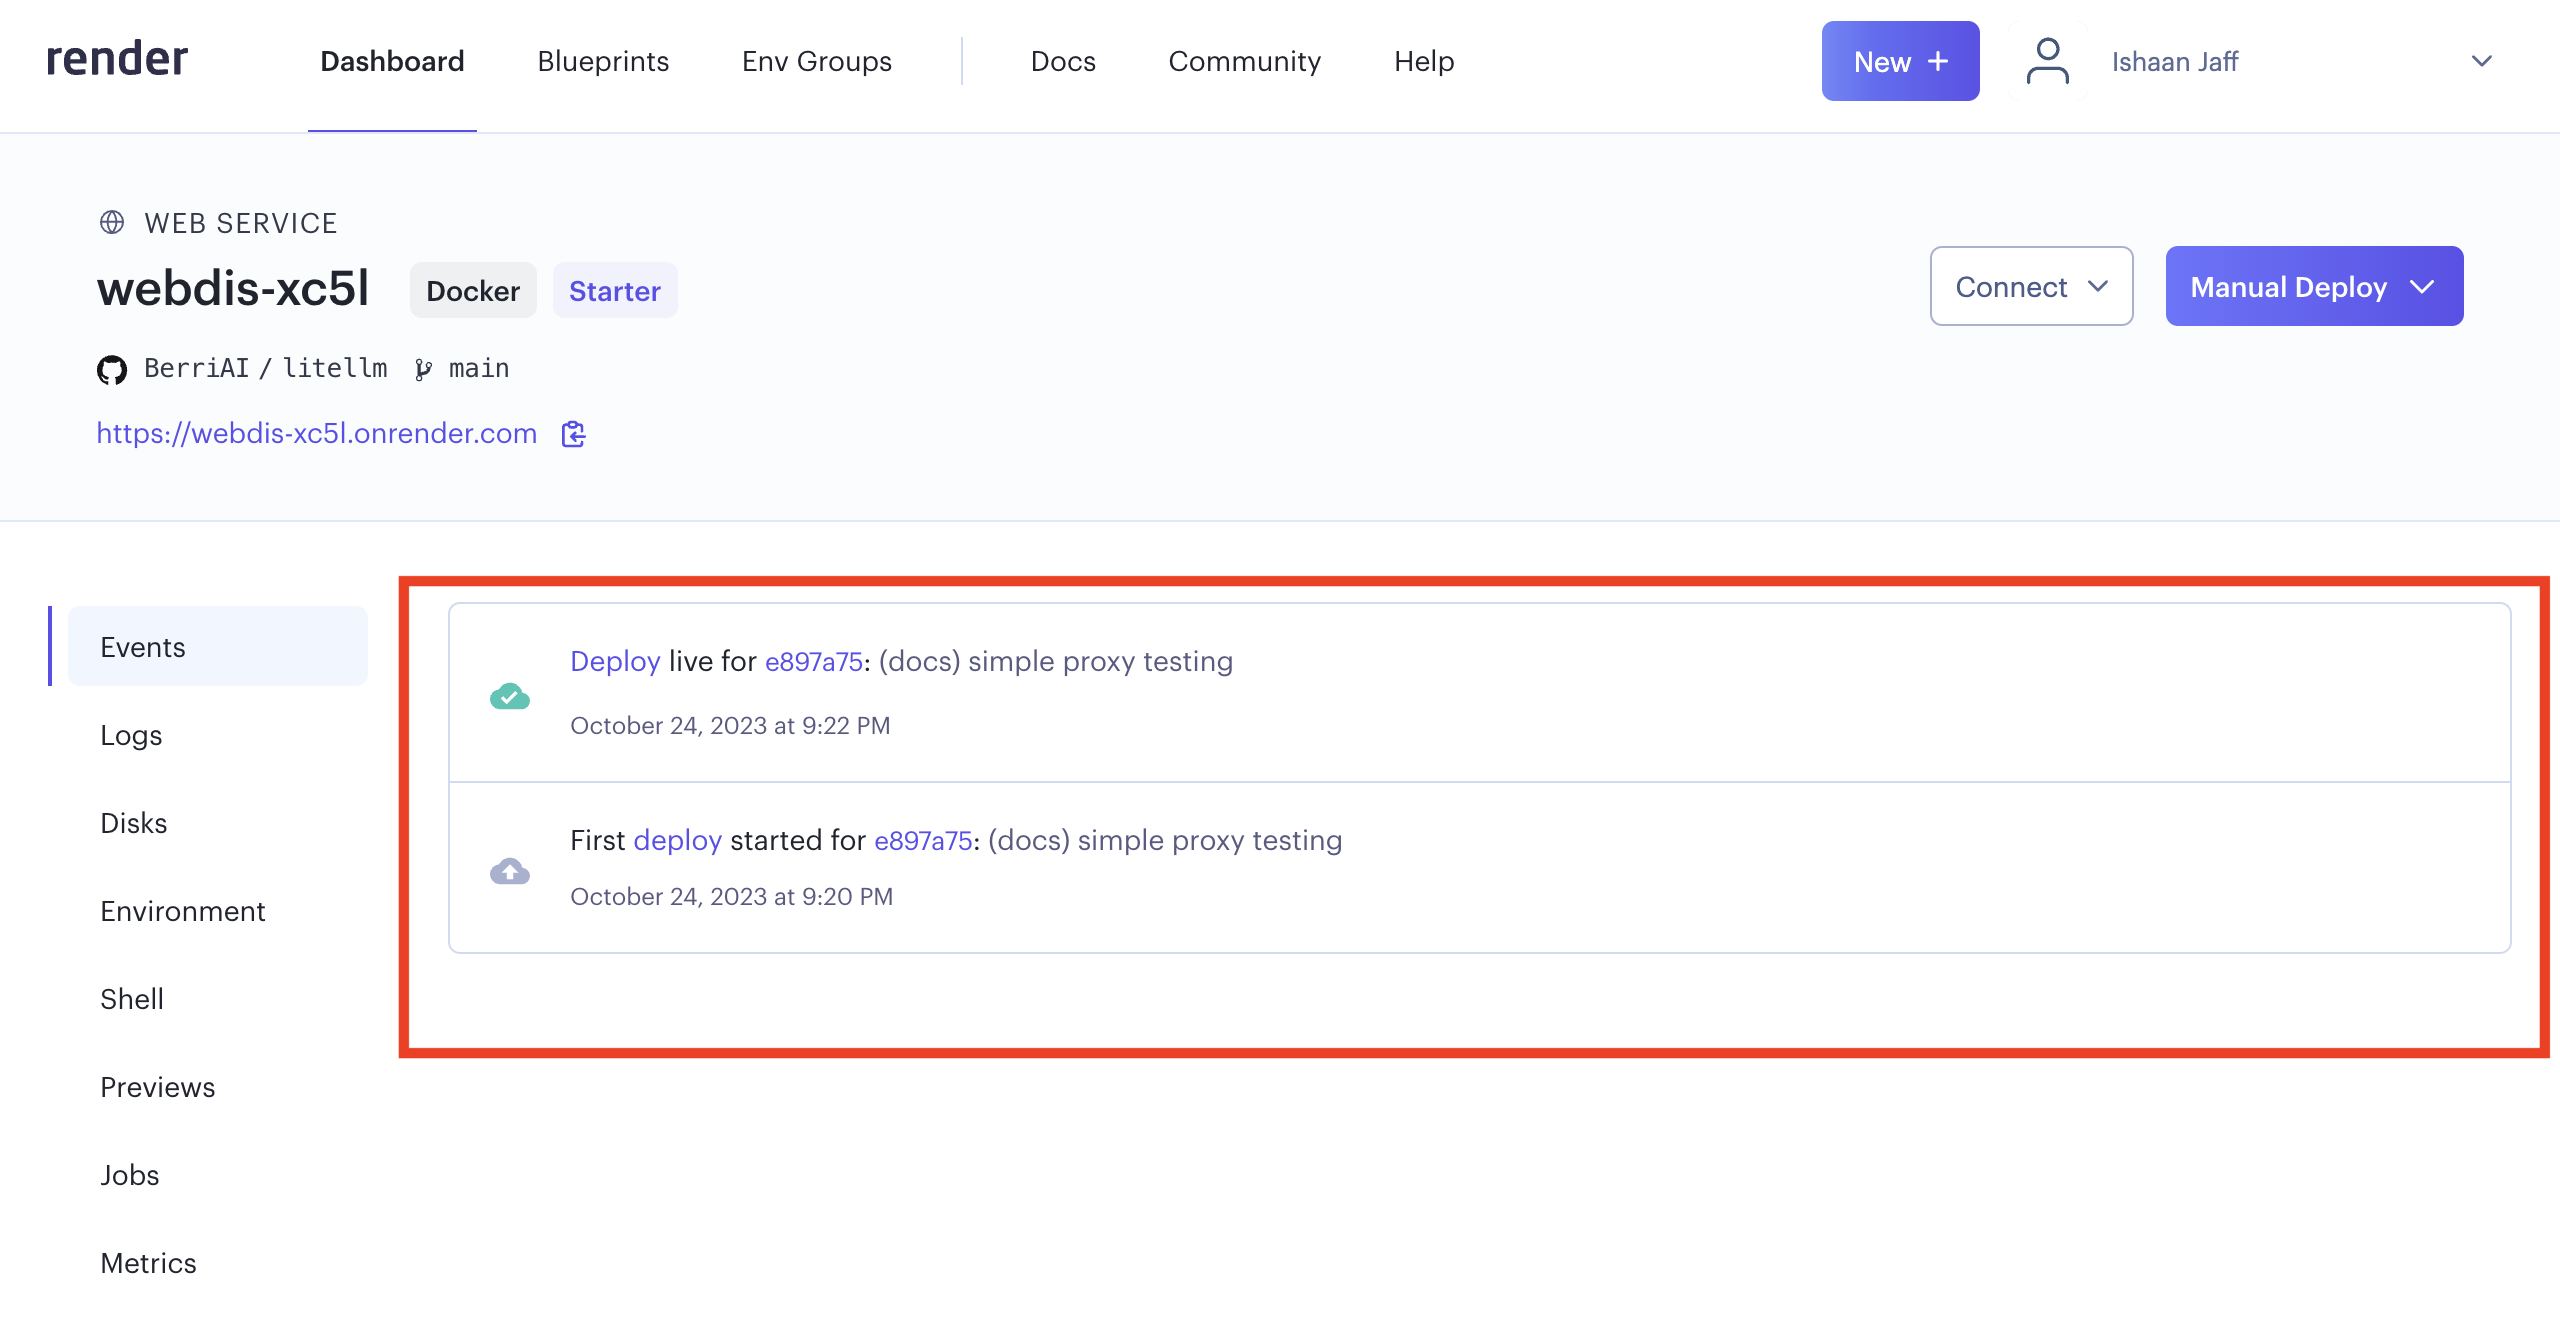This screenshot has width=2560, height=1320.
Task: Click the globe Web Service icon
Action: pos(112,222)
